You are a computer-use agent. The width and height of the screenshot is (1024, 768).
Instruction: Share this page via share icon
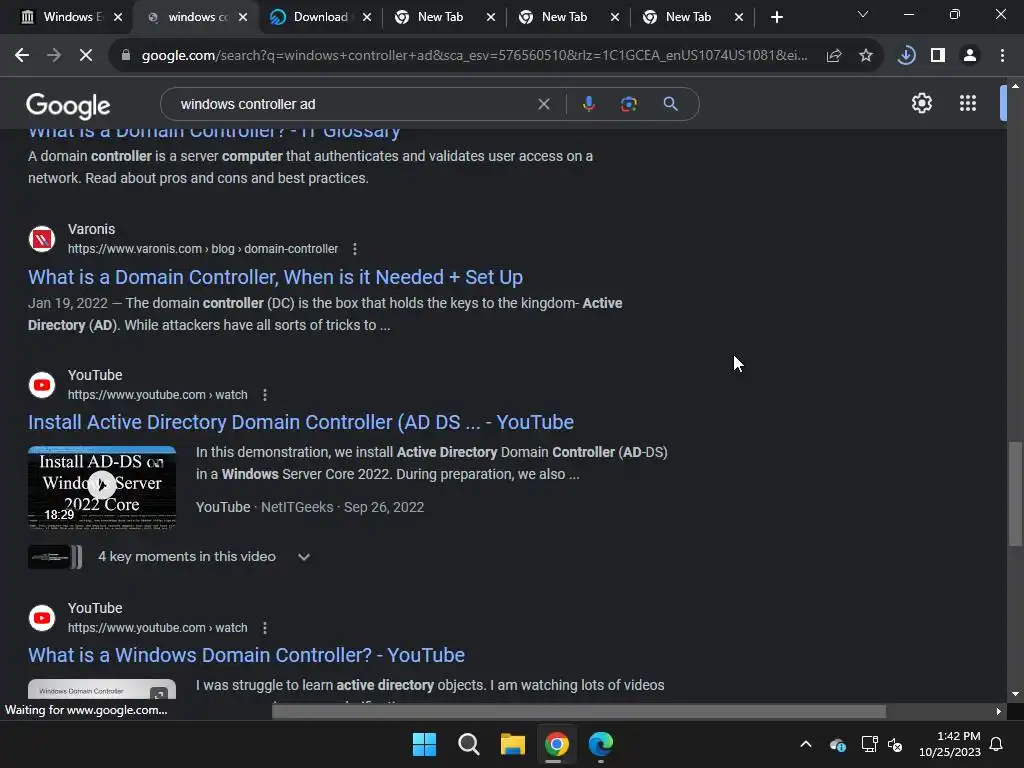pos(834,56)
